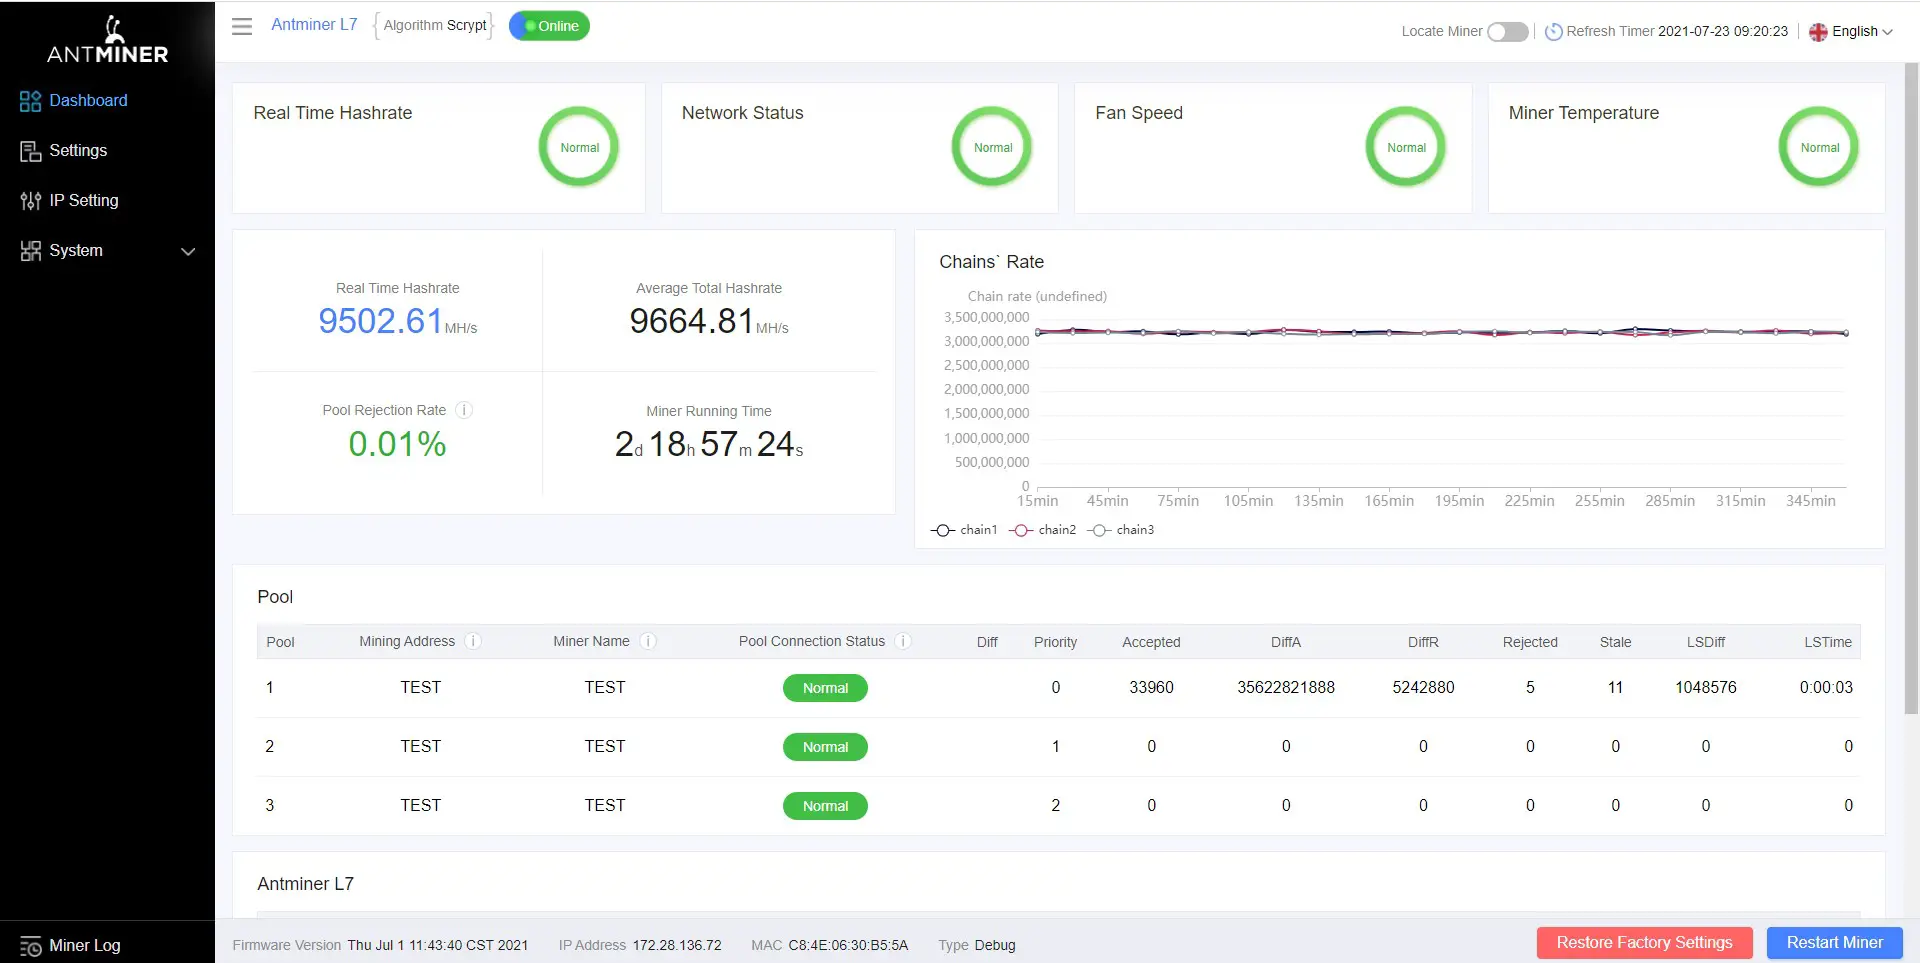Click the UK flag language icon

pyautogui.click(x=1818, y=32)
